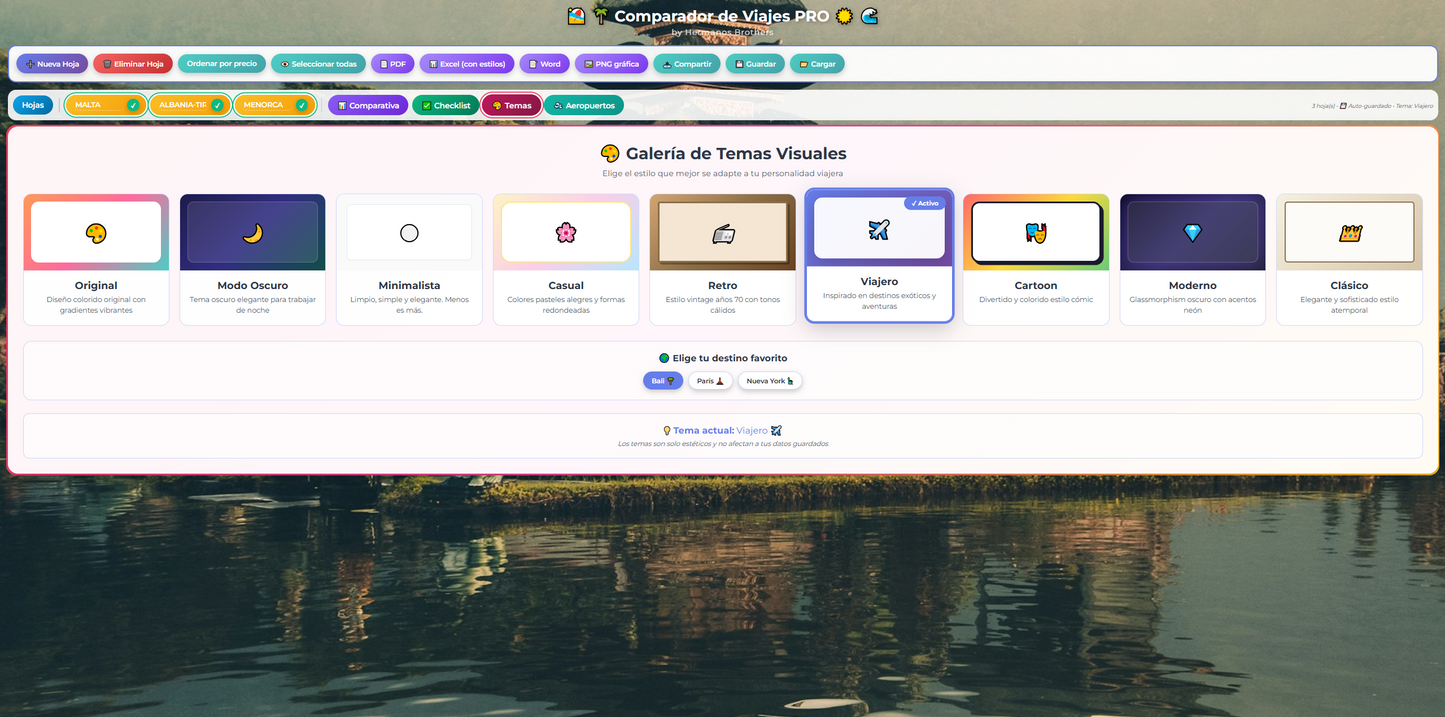
Task: Select París as favorite destination
Action: pos(711,381)
